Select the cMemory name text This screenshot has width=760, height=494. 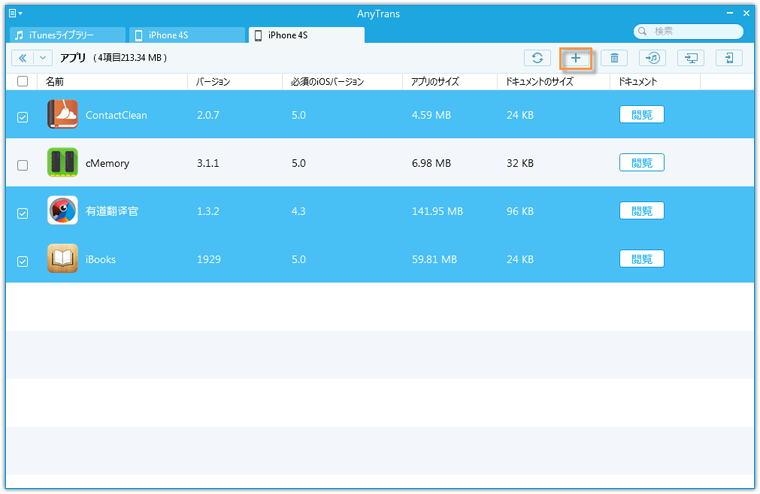[x=107, y=163]
